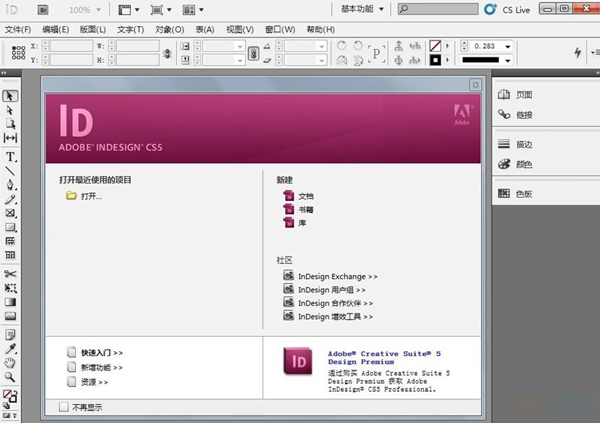Screen dimensions: 600x423
Task: Select the Zoom tool
Action: pyautogui.click(x=10, y=377)
